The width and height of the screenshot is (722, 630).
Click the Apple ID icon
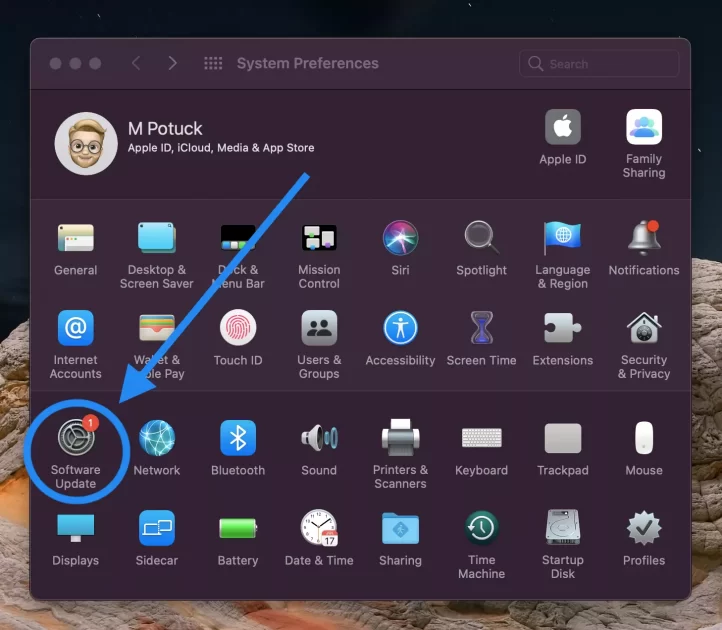tap(562, 128)
